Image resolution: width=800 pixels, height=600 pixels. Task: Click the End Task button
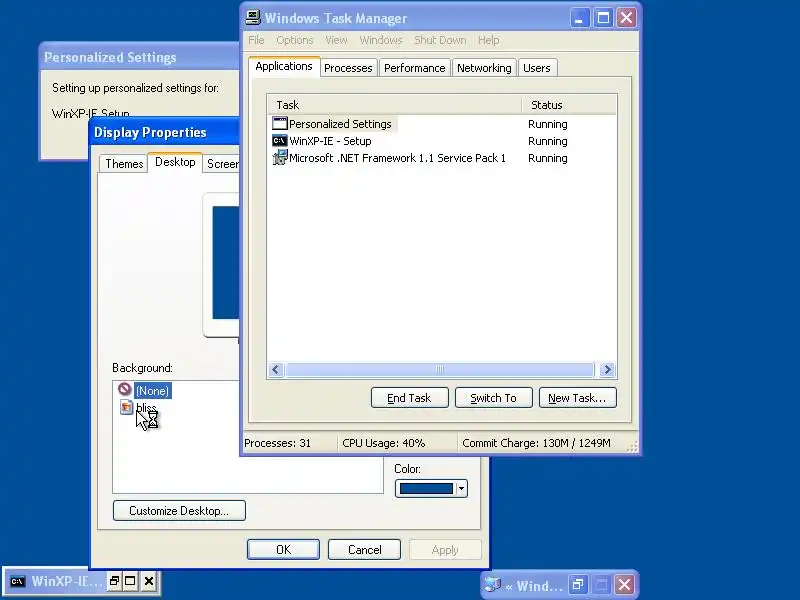pyautogui.click(x=410, y=398)
